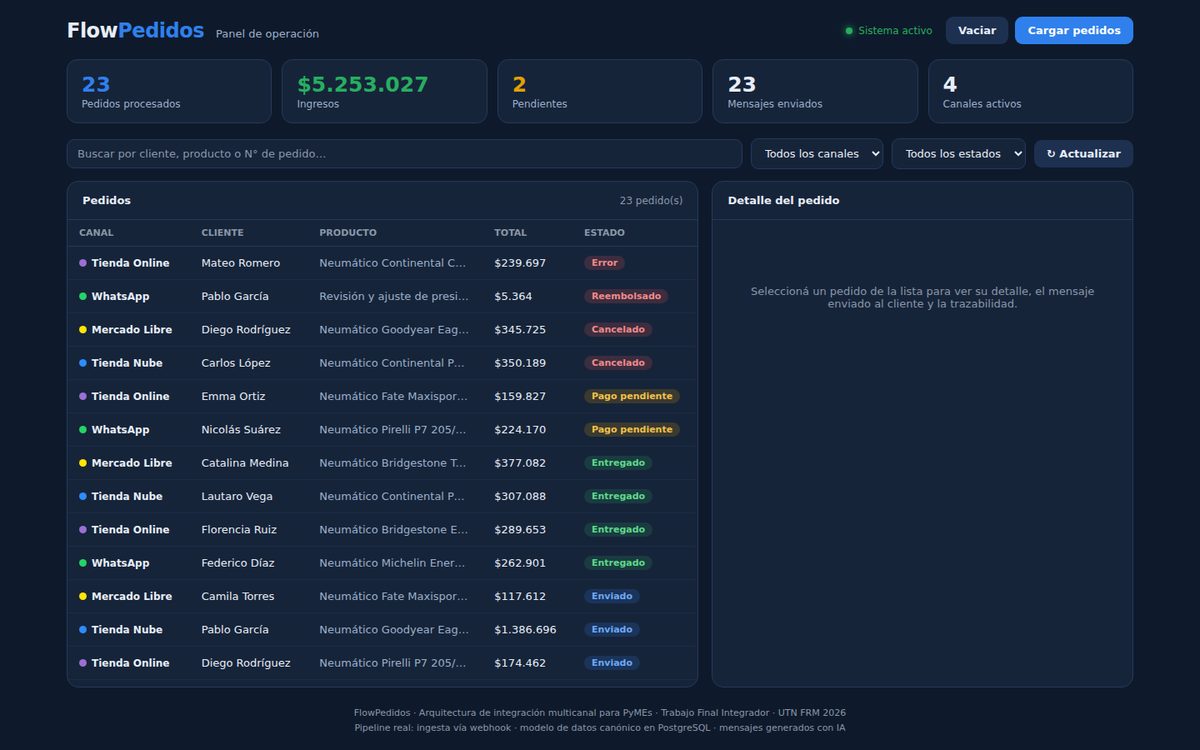Click the Actualizar refresh button
Viewport: 1200px width, 750px height.
1083,154
